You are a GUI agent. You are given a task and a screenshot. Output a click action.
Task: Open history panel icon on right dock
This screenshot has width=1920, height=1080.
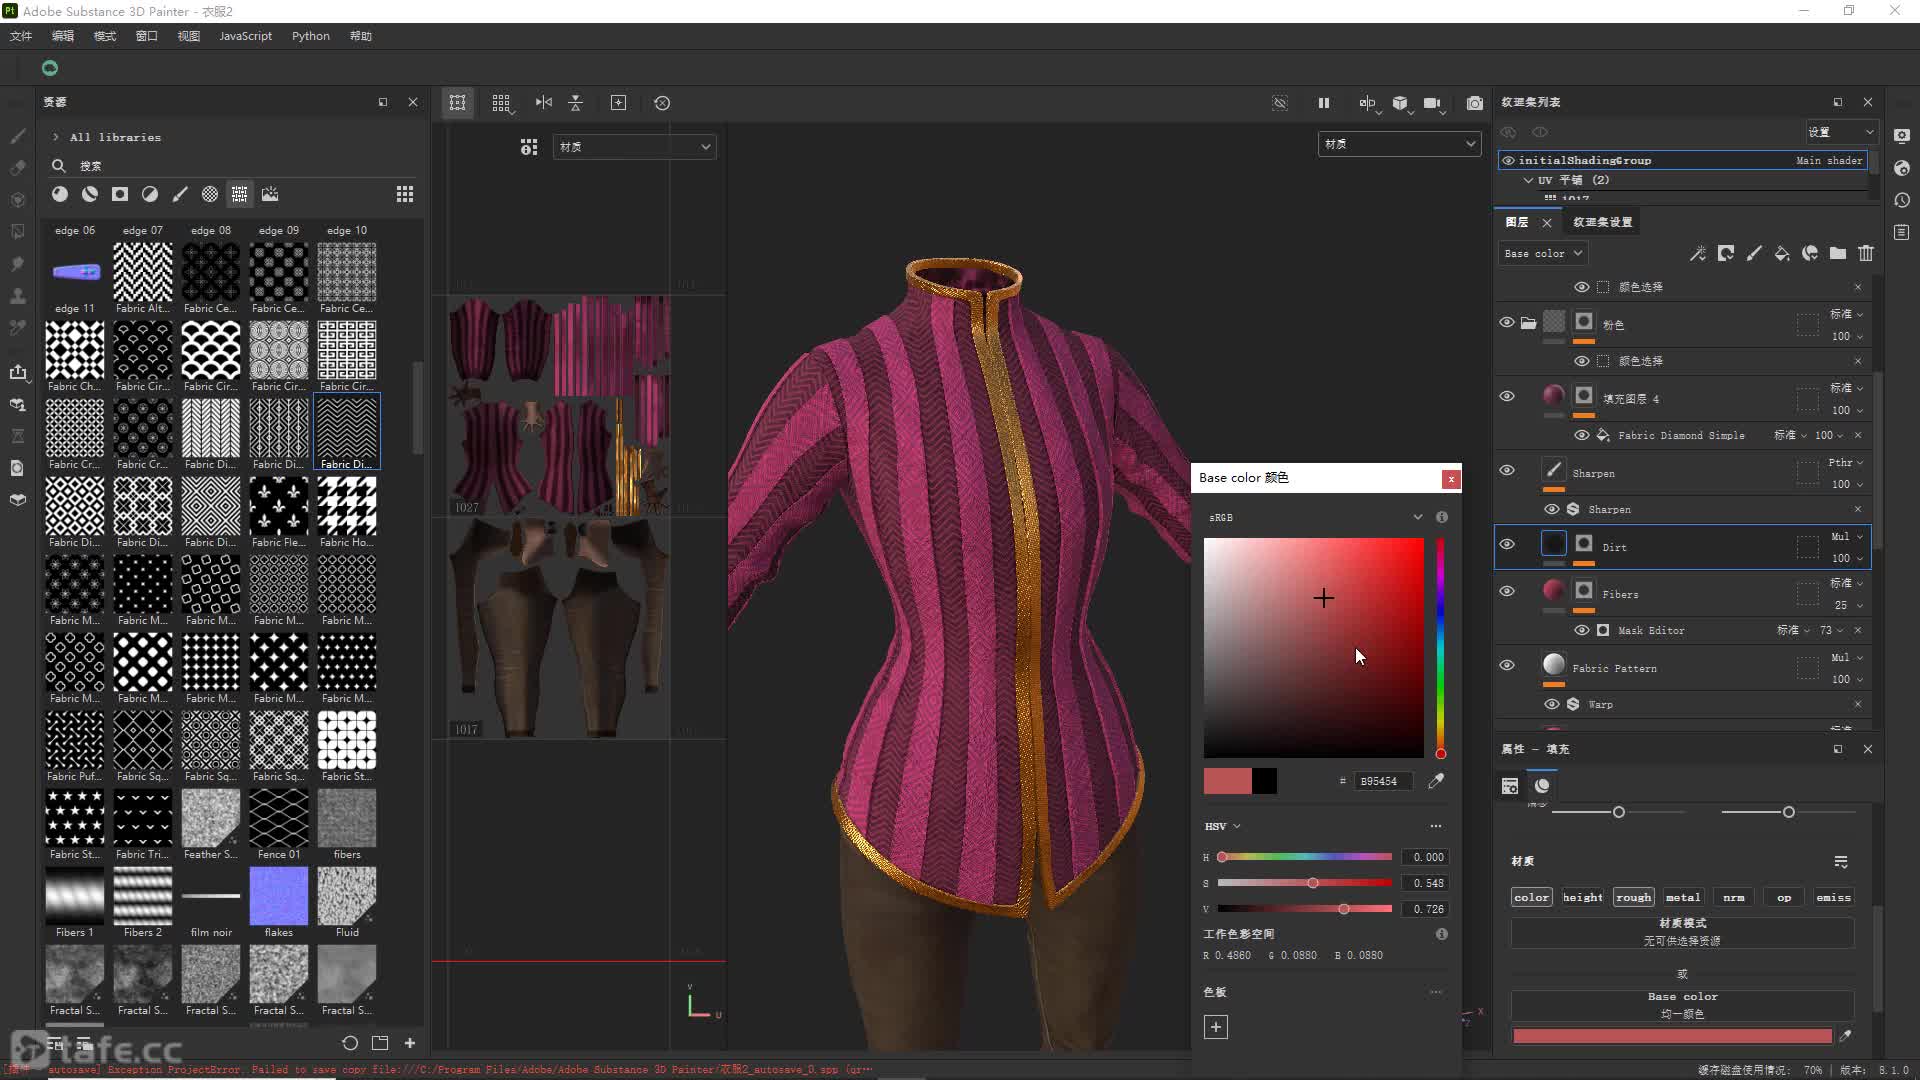1902,200
